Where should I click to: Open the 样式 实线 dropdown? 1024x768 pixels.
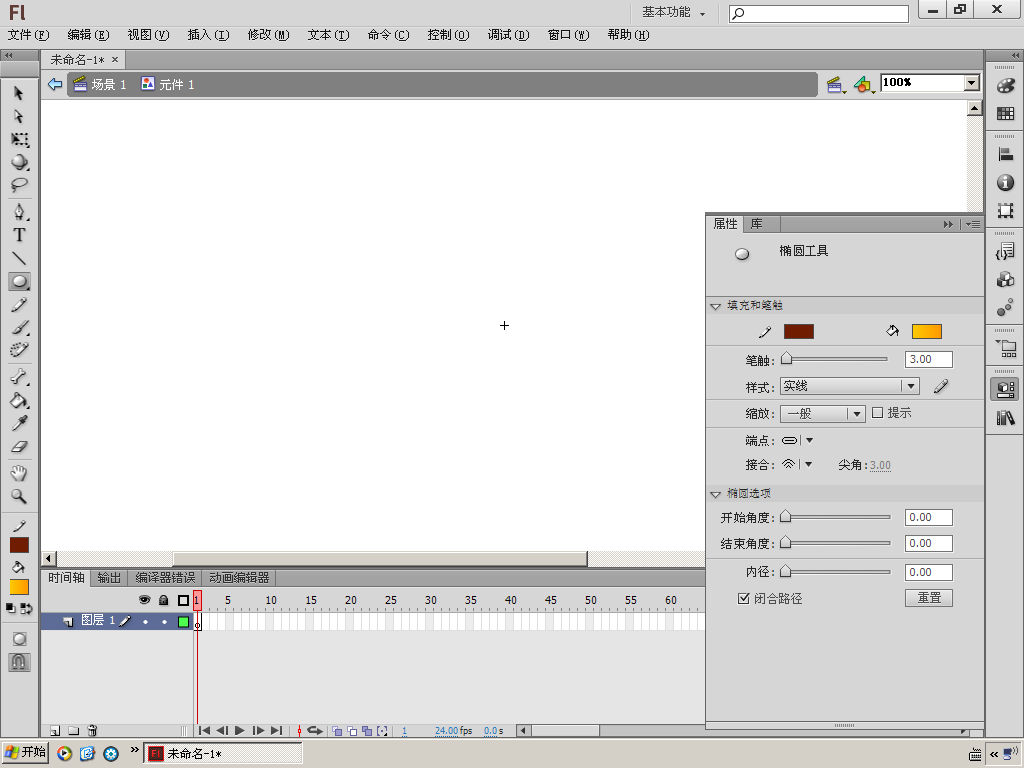850,386
